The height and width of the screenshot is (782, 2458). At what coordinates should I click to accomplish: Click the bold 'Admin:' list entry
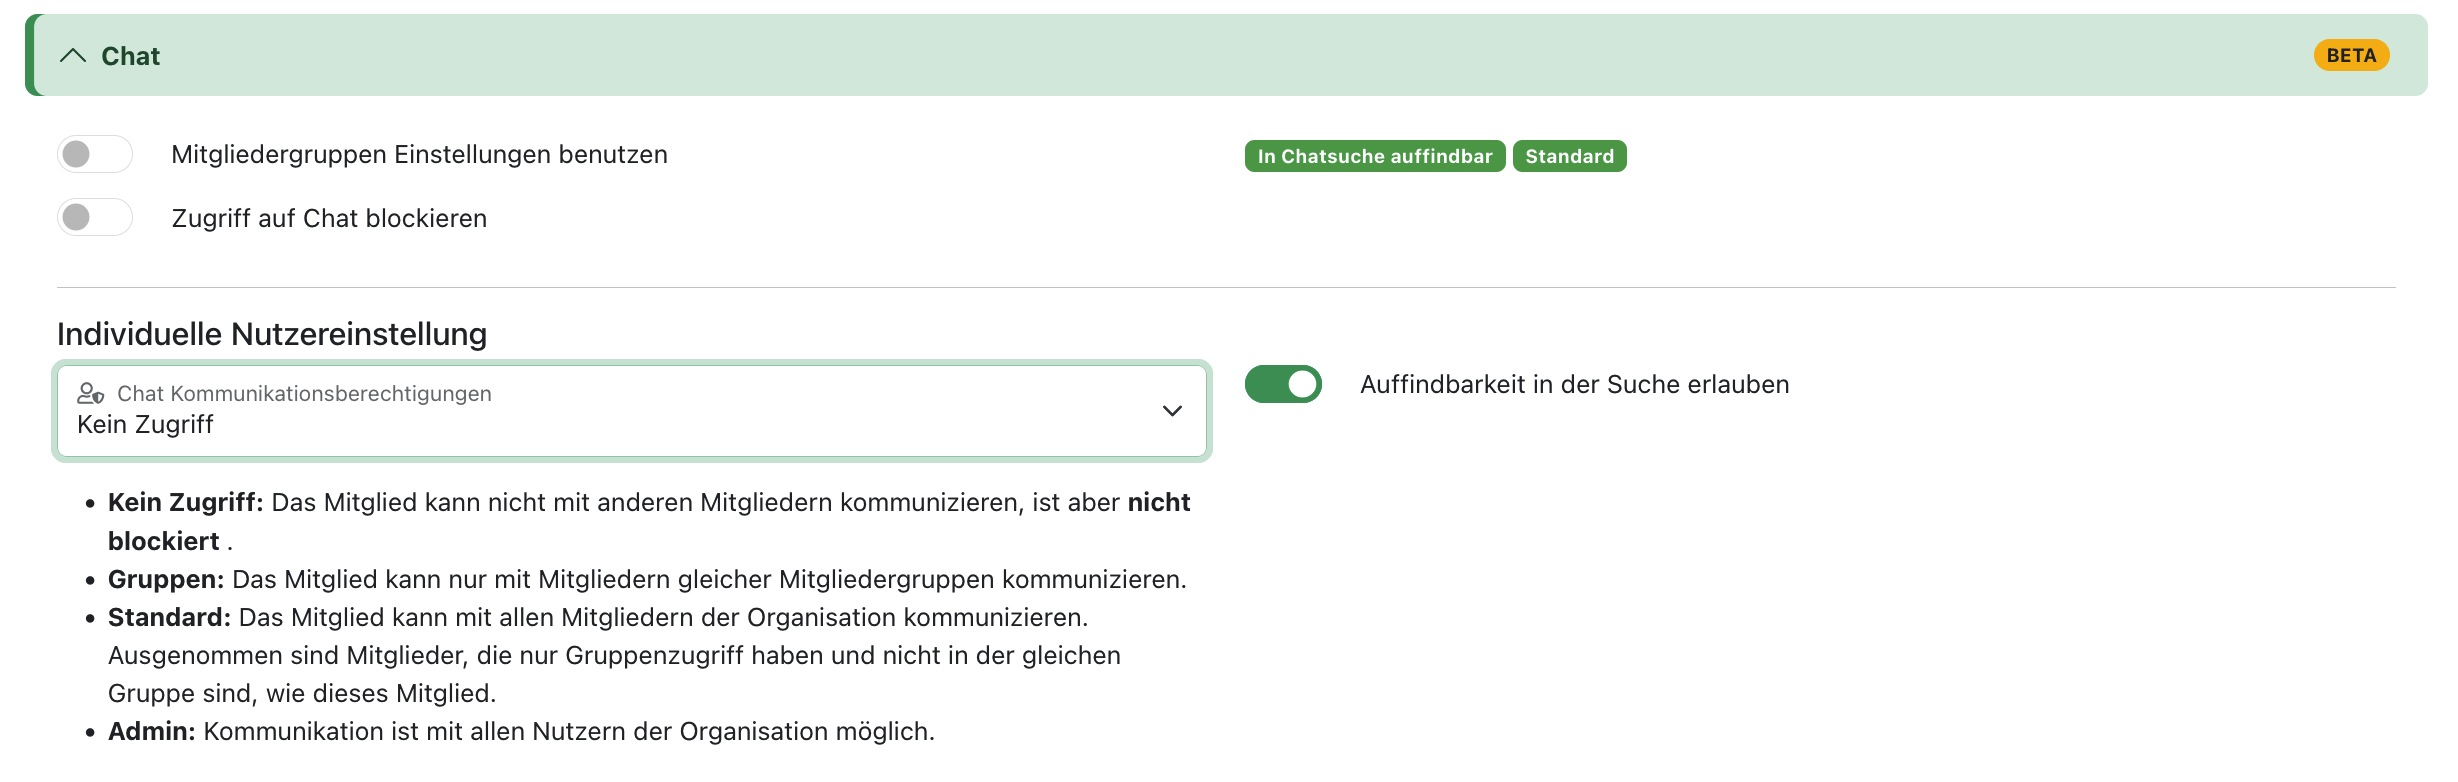pos(152,732)
